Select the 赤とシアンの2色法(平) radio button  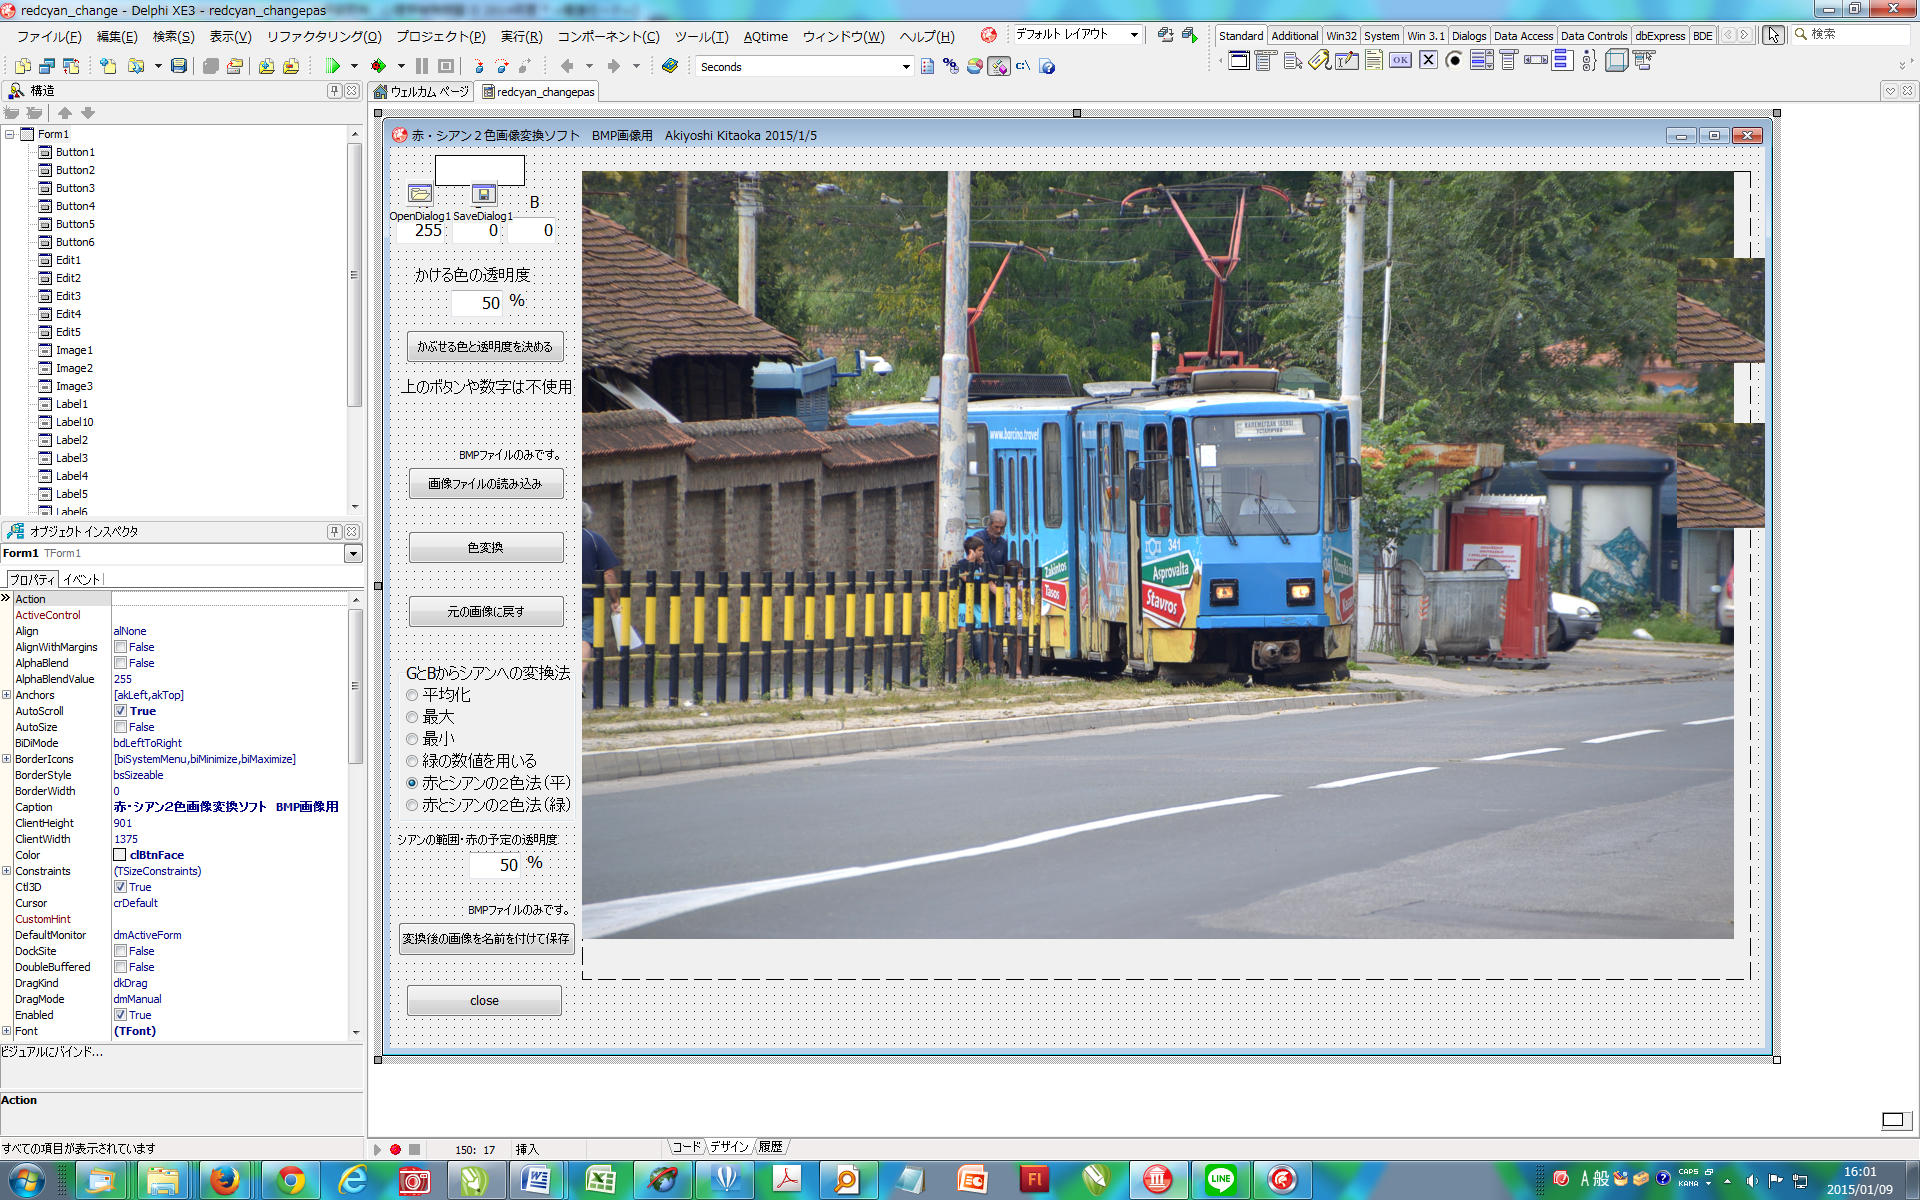411,783
